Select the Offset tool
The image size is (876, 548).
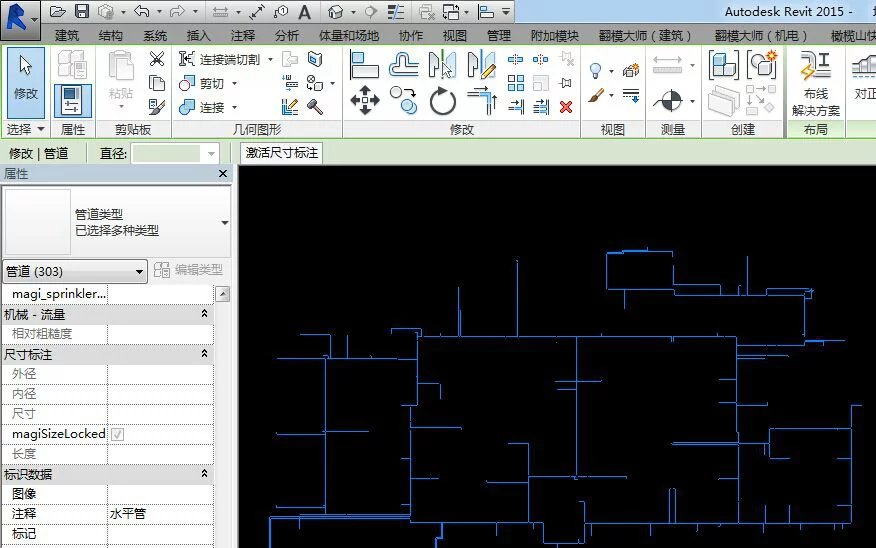click(403, 64)
